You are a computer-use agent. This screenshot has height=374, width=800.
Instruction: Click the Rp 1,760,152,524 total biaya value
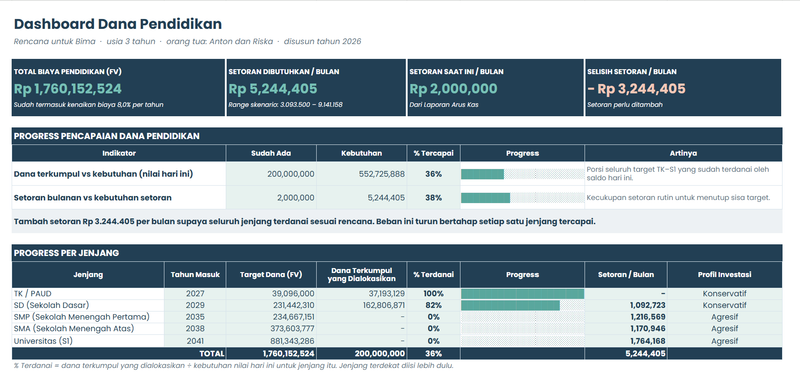tap(68, 89)
